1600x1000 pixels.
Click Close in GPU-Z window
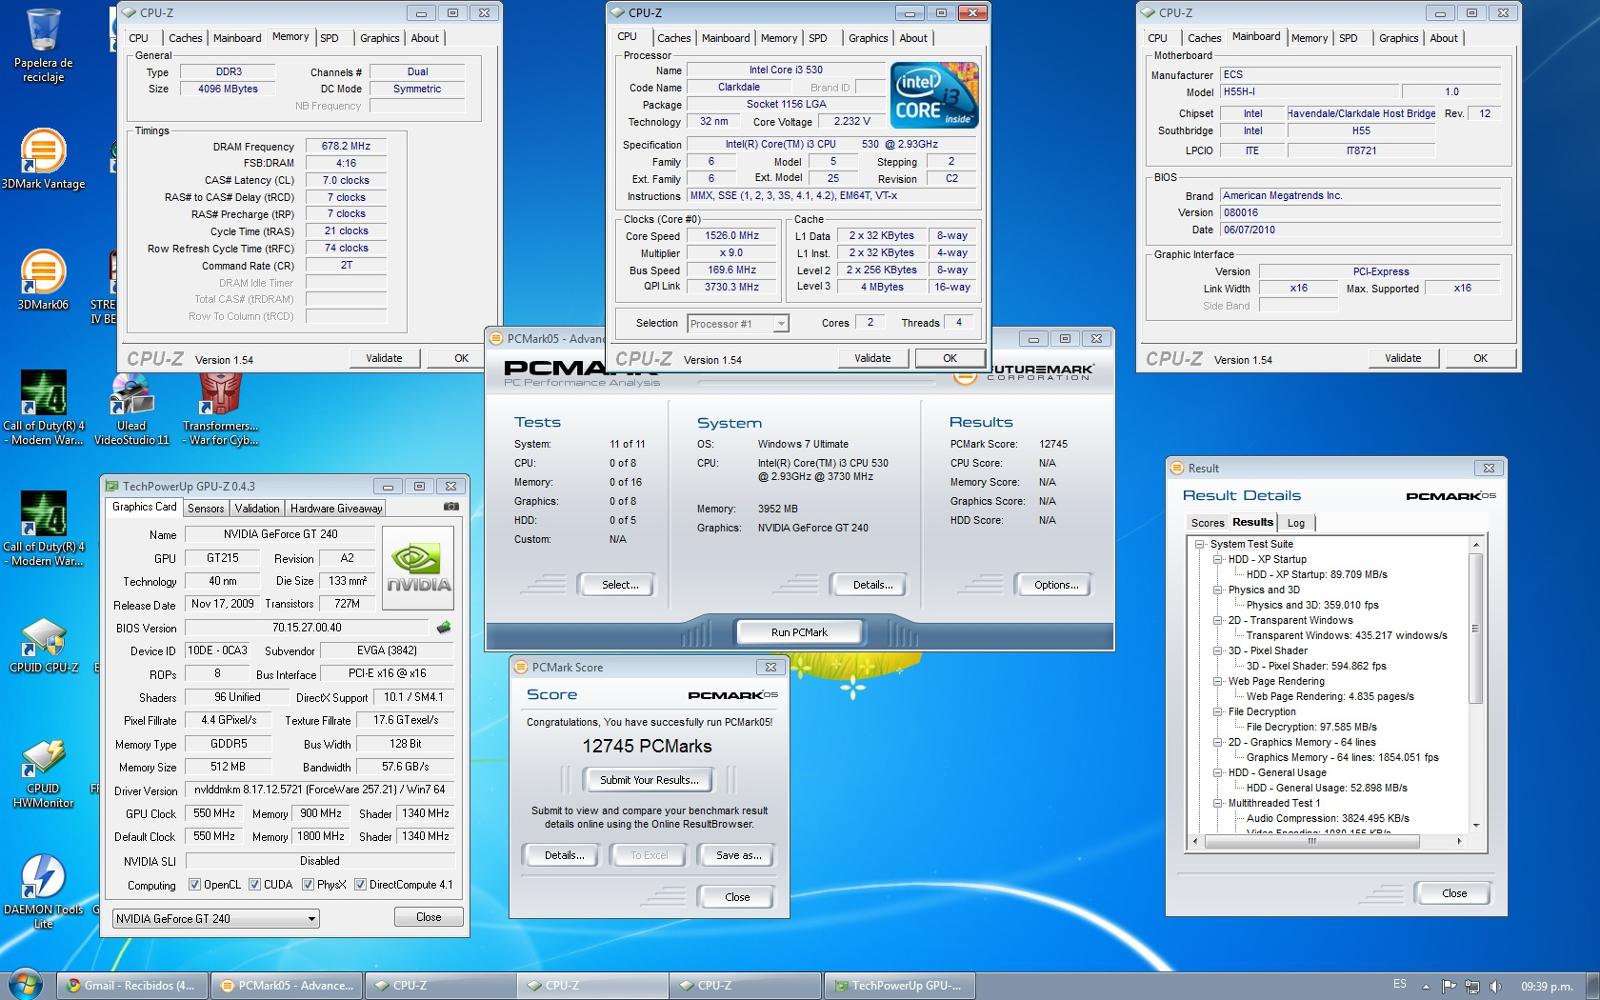point(428,917)
